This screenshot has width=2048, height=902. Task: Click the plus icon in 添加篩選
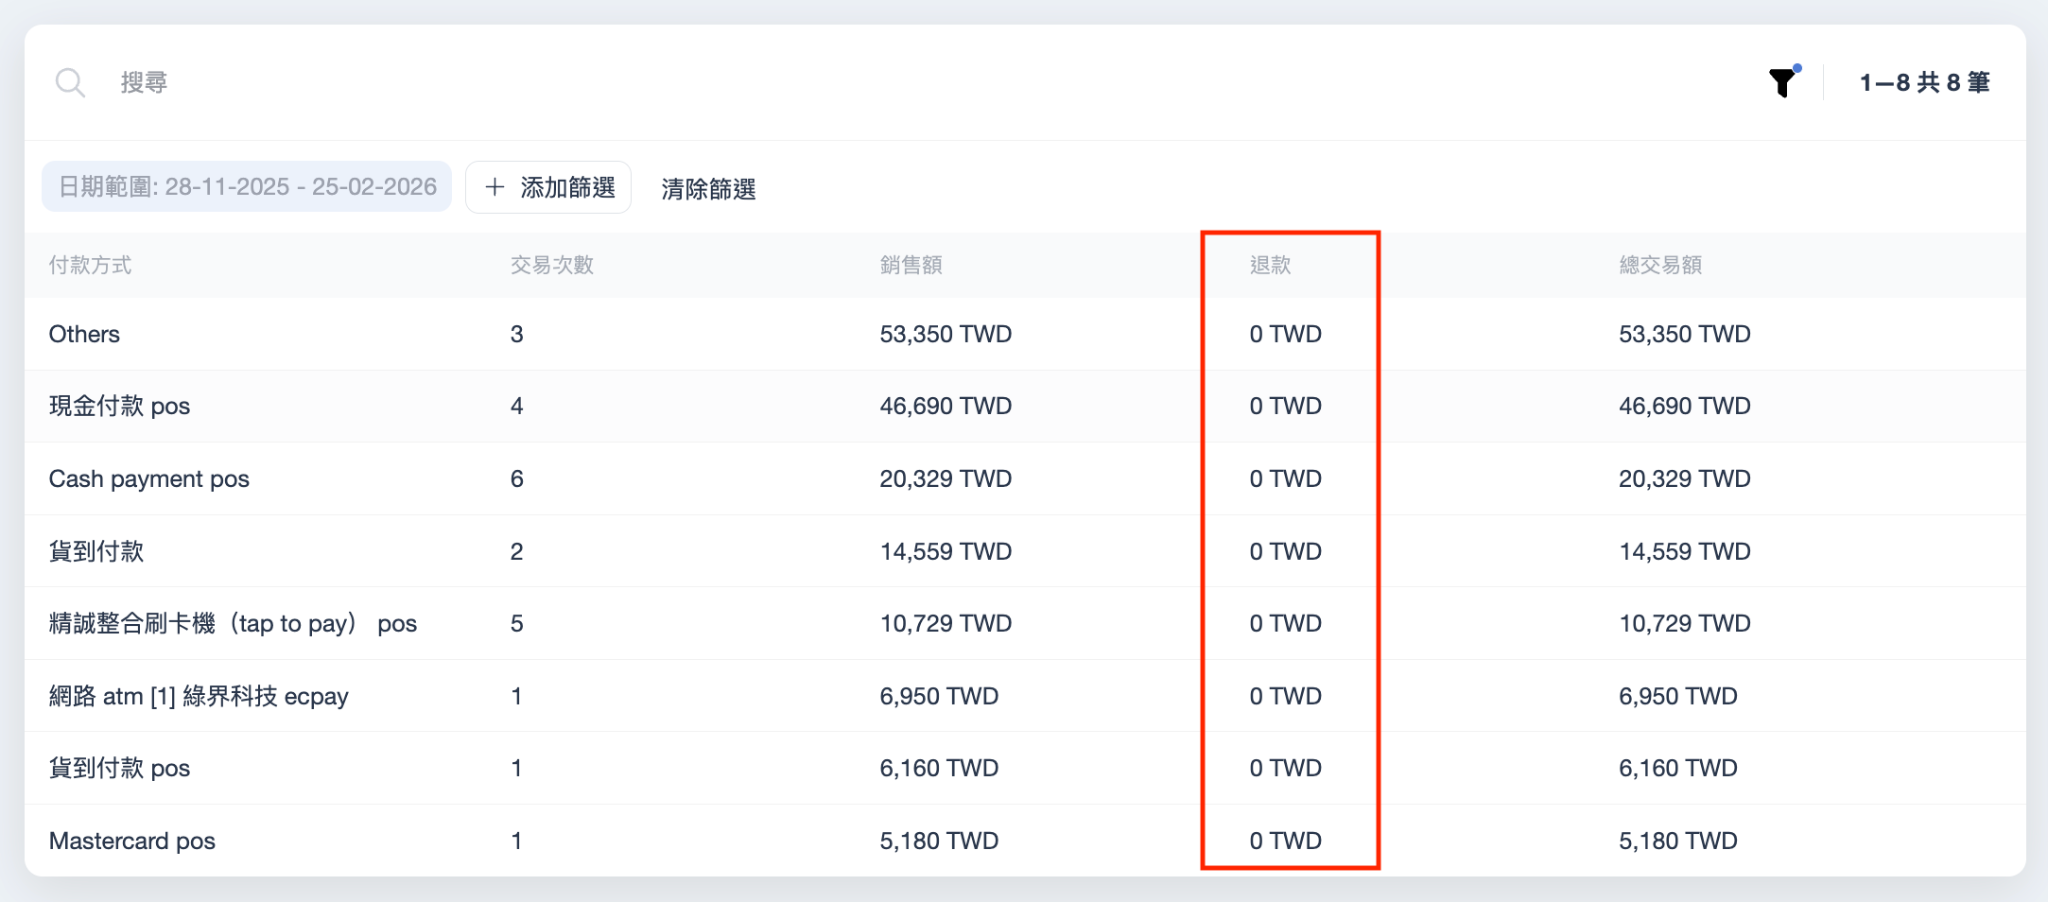tap(494, 187)
